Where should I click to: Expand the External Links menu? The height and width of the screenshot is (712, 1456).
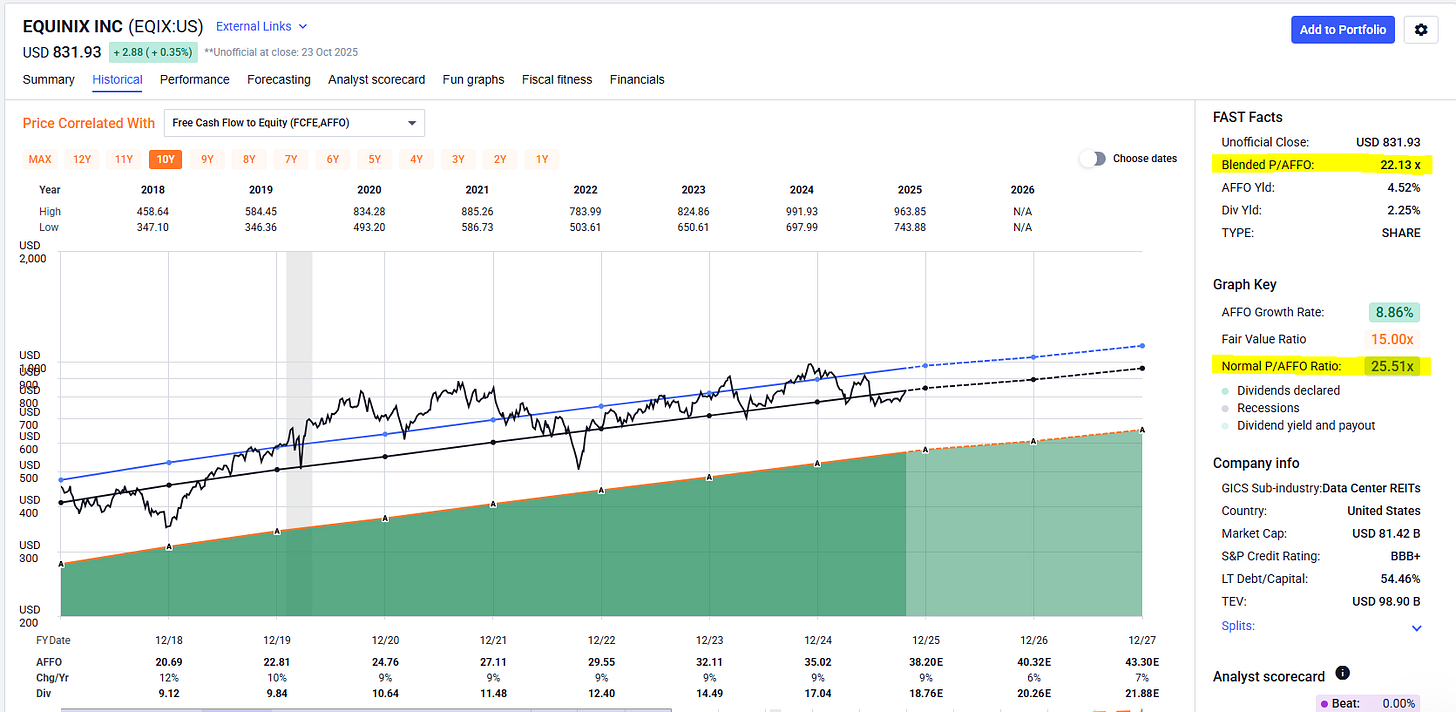[262, 27]
